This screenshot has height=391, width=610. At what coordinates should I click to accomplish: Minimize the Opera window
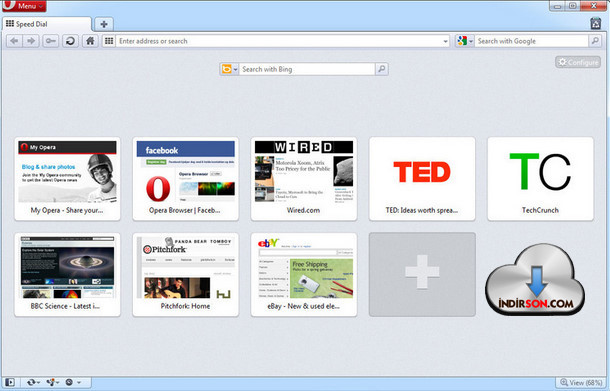click(557, 5)
